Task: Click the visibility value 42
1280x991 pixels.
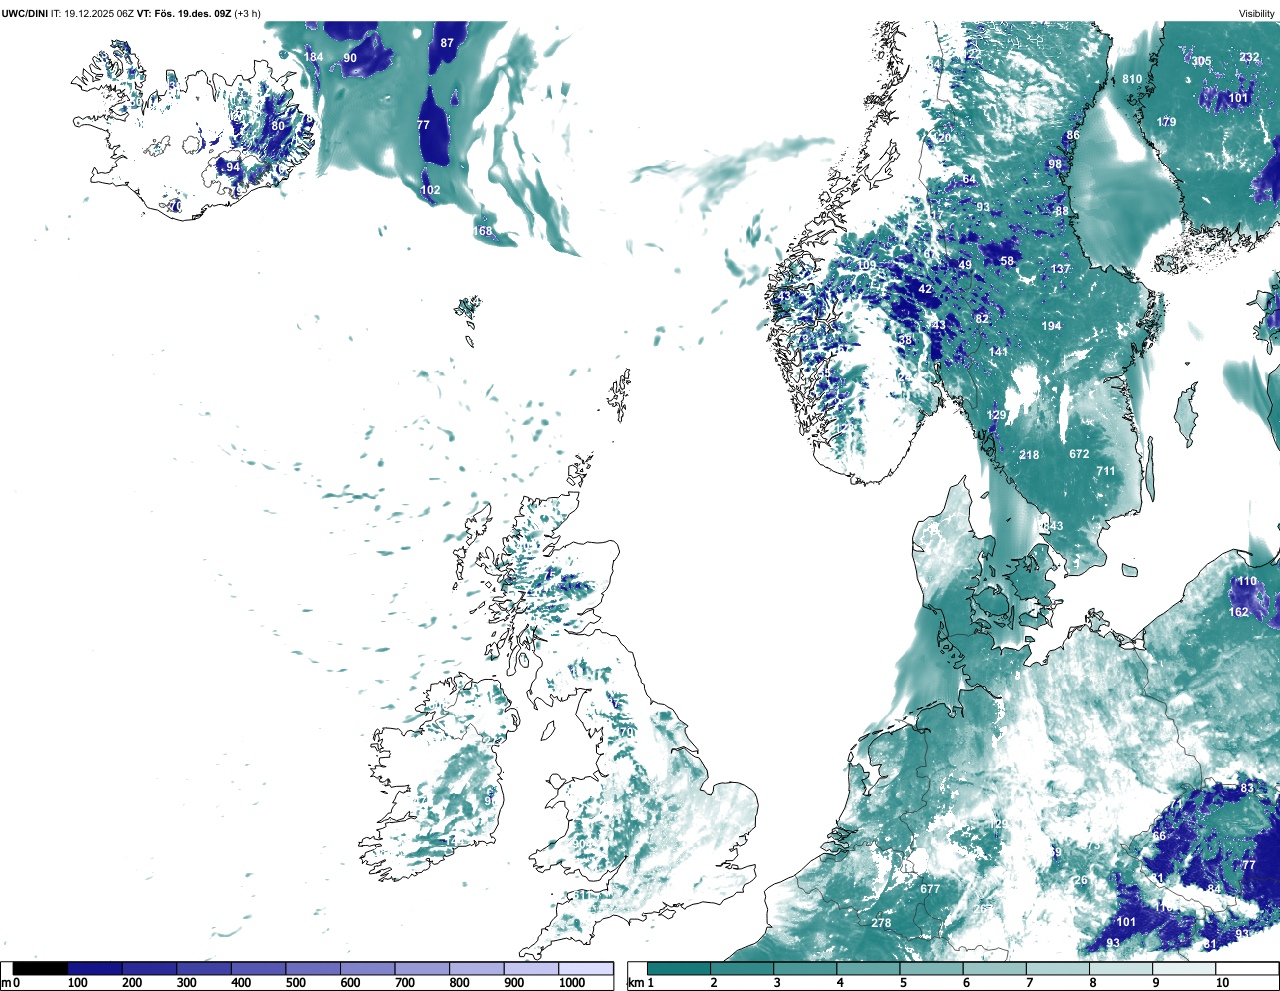Action: point(925,289)
